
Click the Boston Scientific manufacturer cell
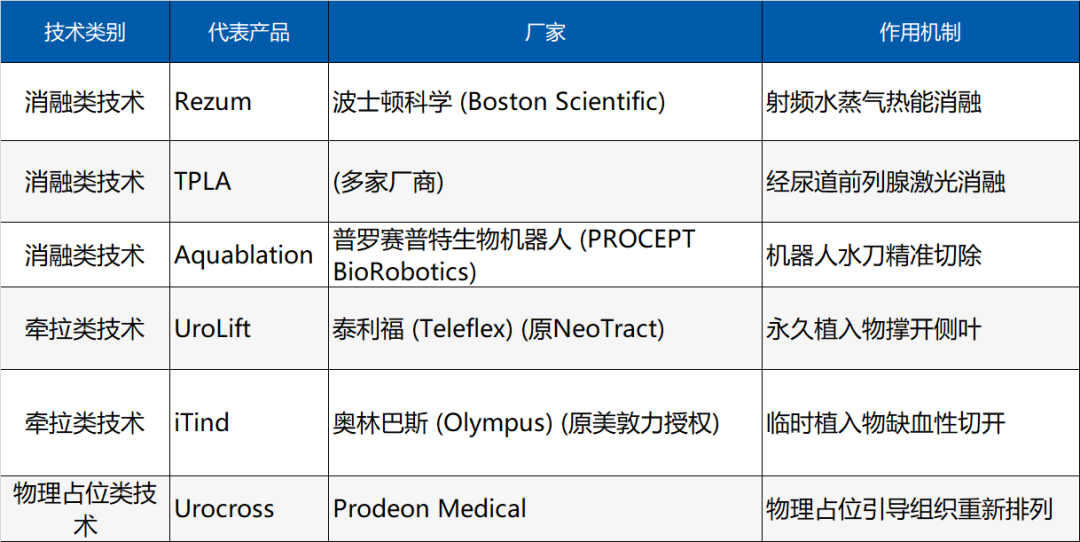[x=545, y=102]
